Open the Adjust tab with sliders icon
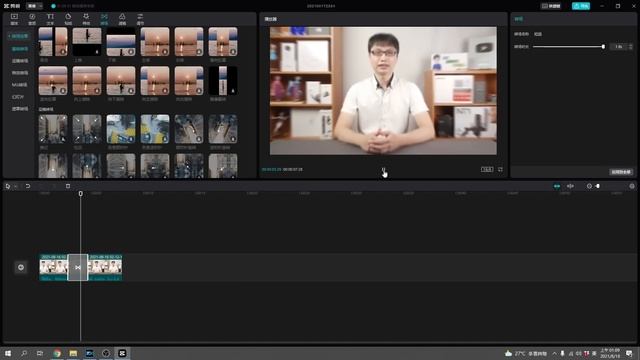This screenshot has width=640, height=360. coord(140,19)
